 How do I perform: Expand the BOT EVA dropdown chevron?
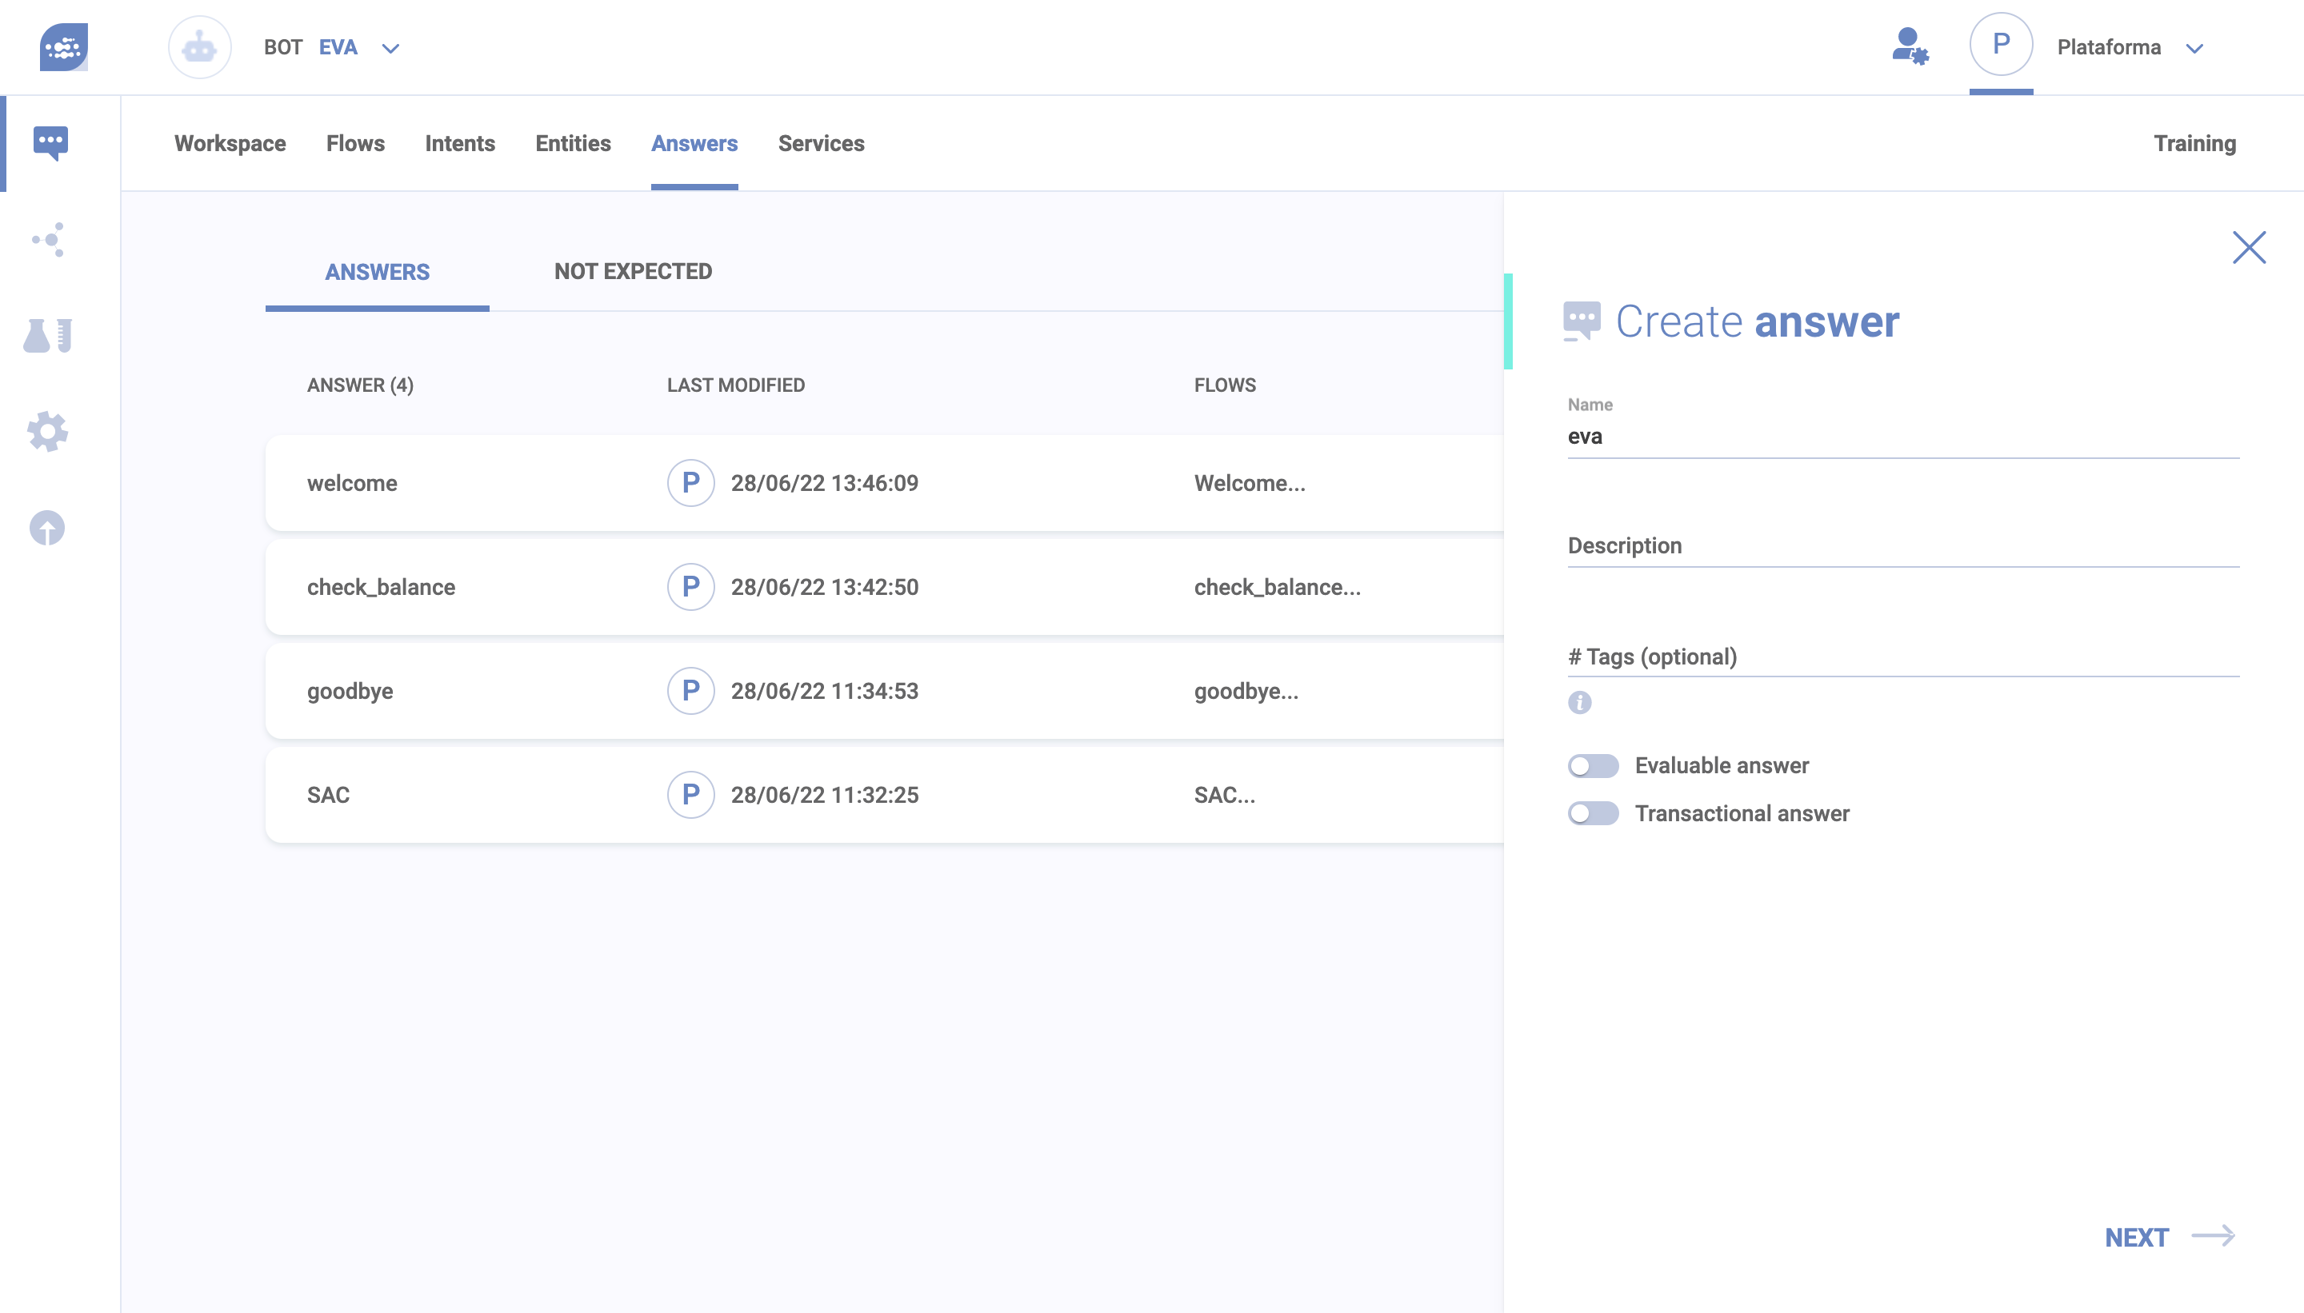(391, 48)
